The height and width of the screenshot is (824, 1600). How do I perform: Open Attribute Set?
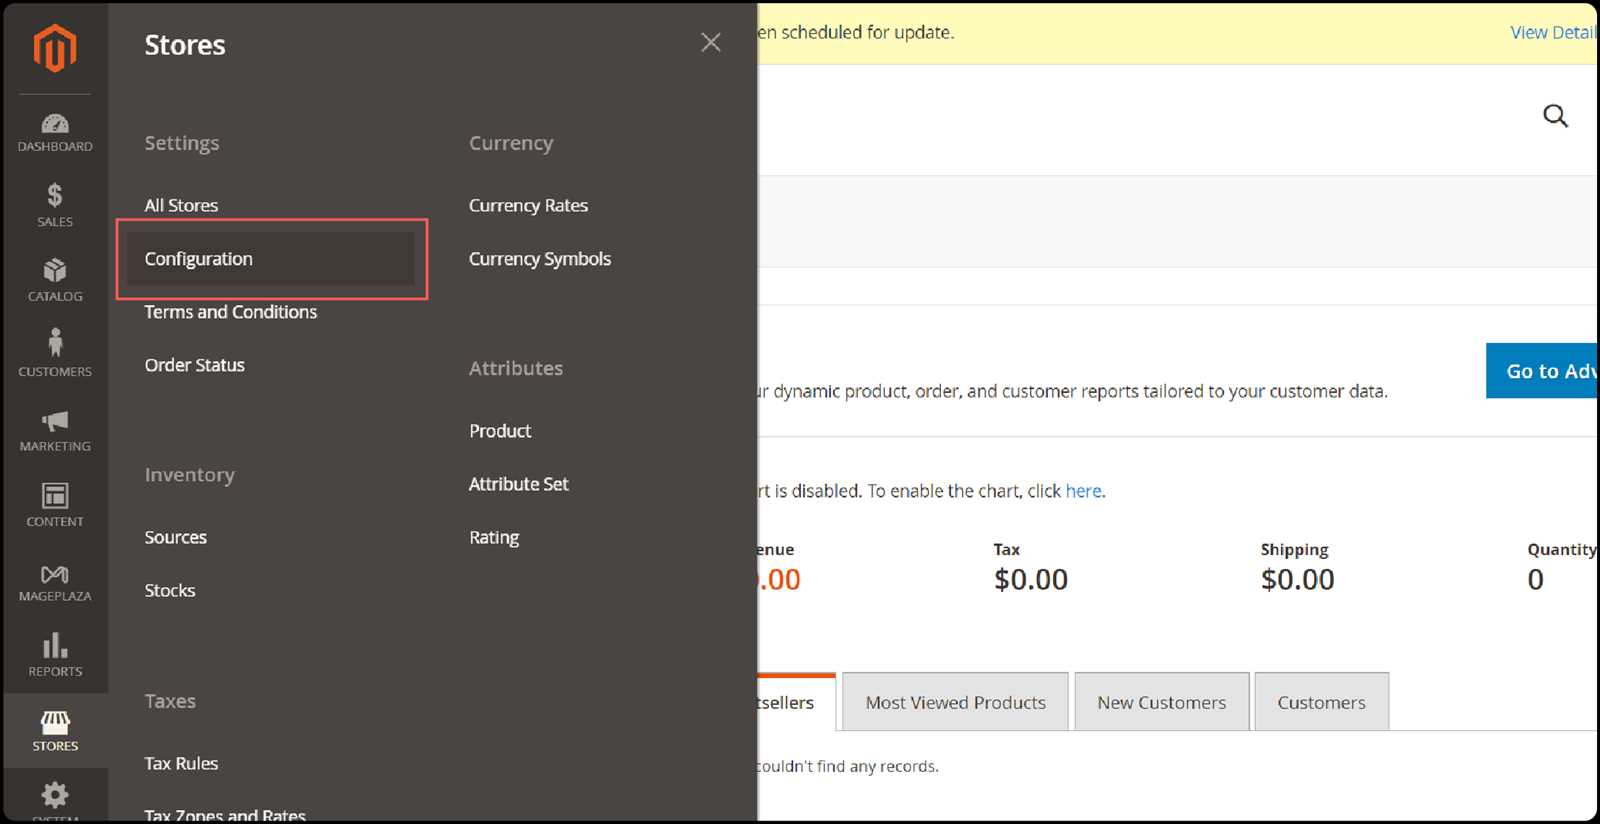point(518,484)
